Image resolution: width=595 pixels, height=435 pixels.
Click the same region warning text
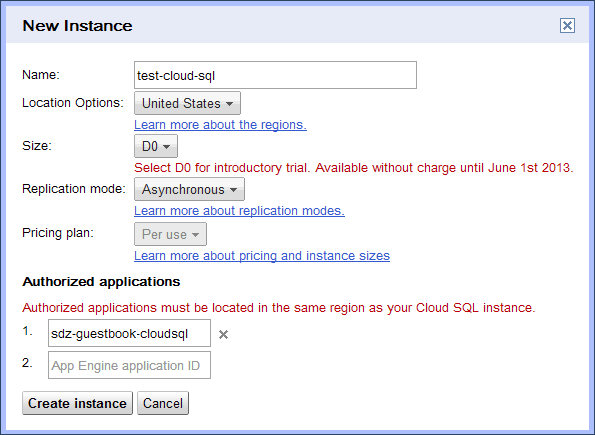tap(279, 307)
